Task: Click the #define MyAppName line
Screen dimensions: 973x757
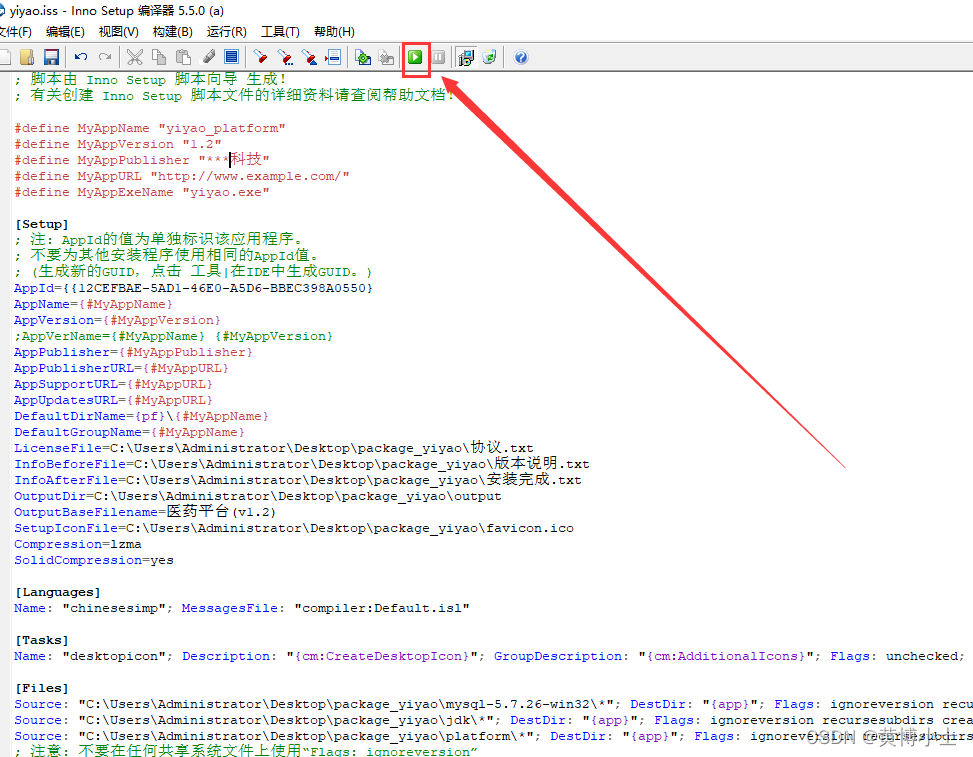Action: click(x=150, y=128)
